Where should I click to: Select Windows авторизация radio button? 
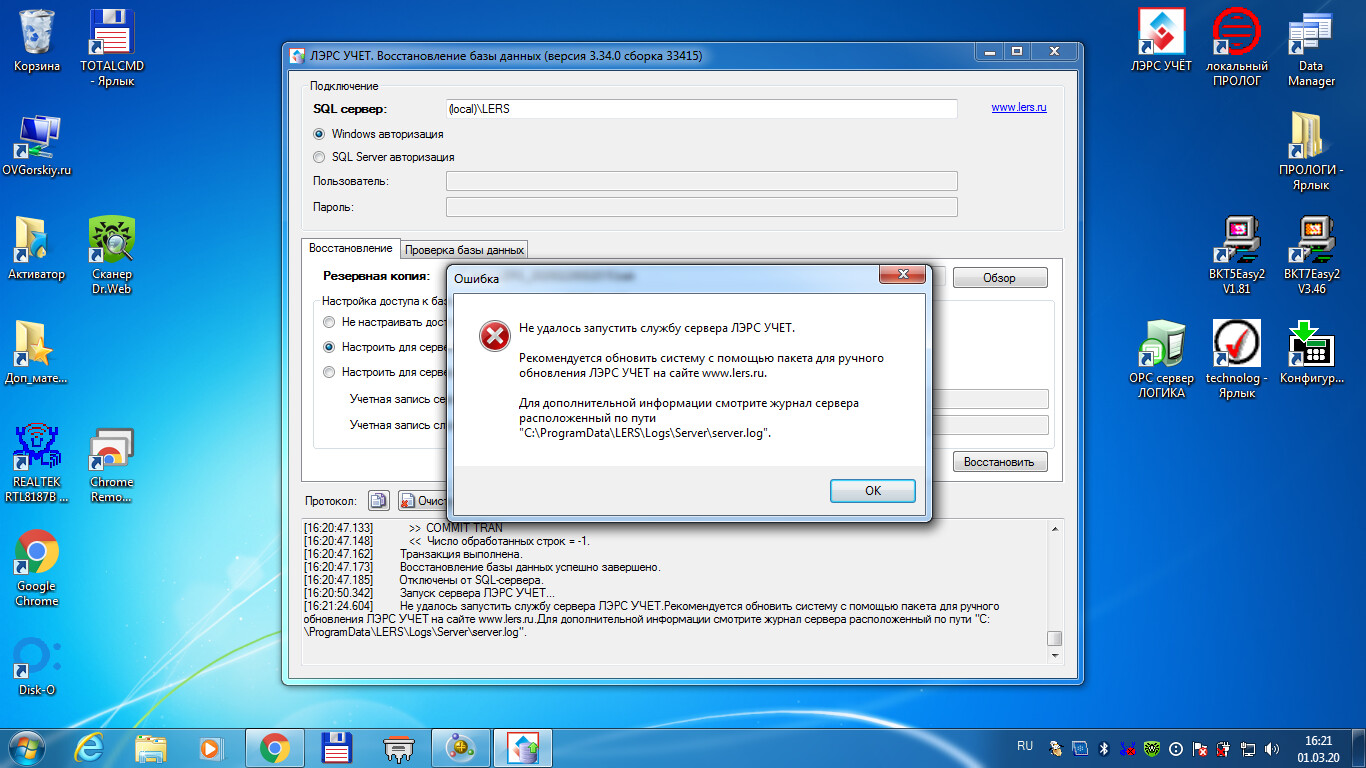point(320,134)
